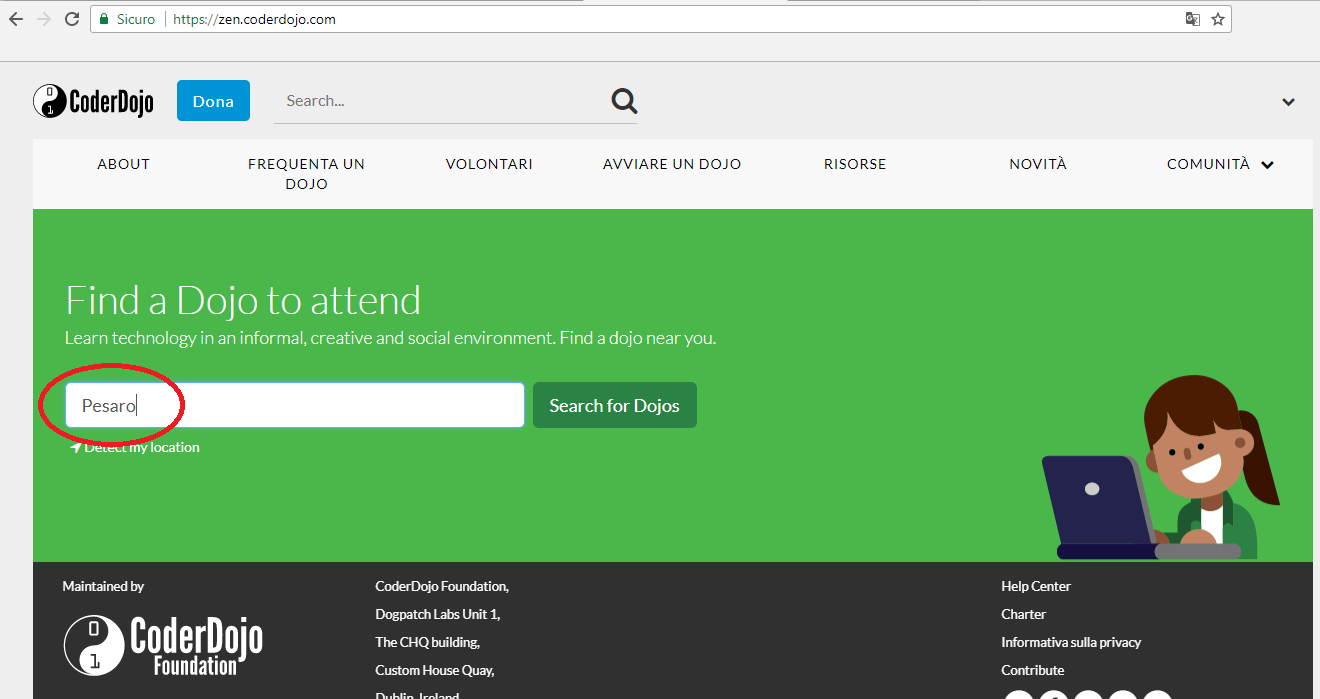Expand the COMUNITÀ dropdown menu
1320x699 pixels.
(1220, 164)
